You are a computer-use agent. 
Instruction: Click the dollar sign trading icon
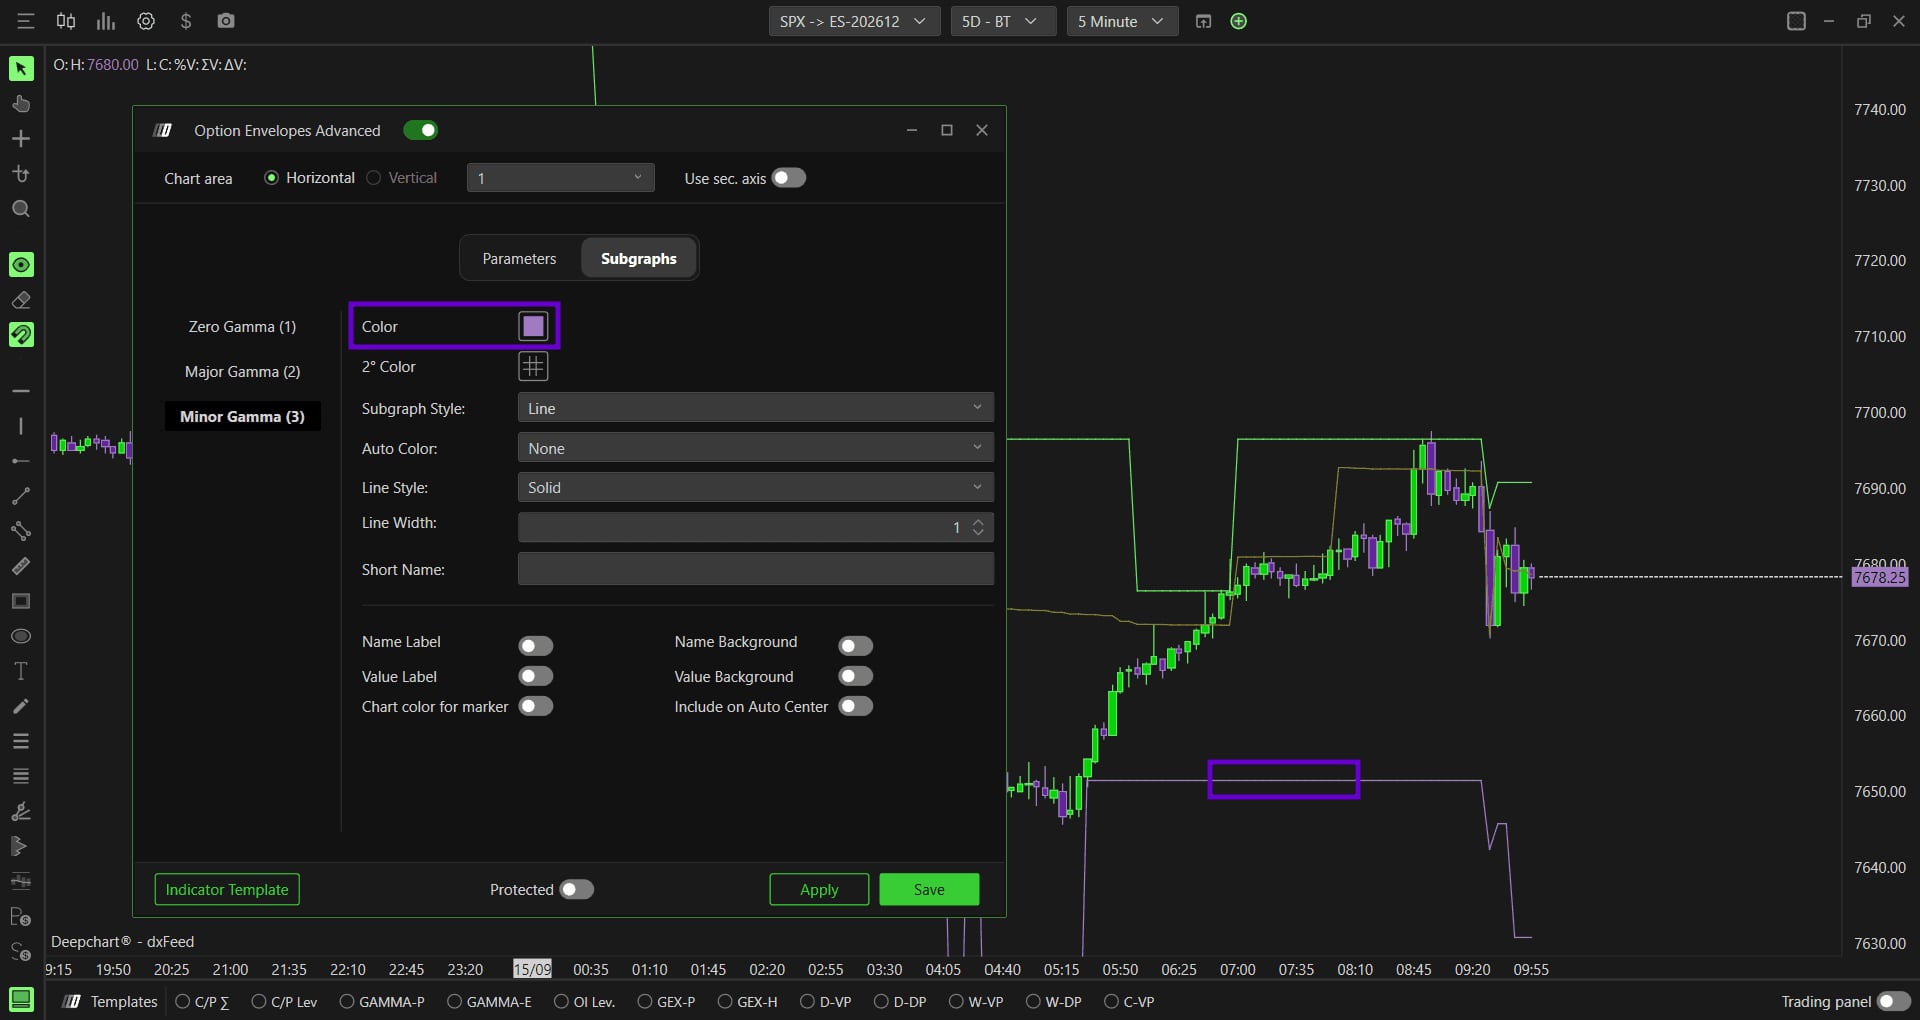coord(186,21)
